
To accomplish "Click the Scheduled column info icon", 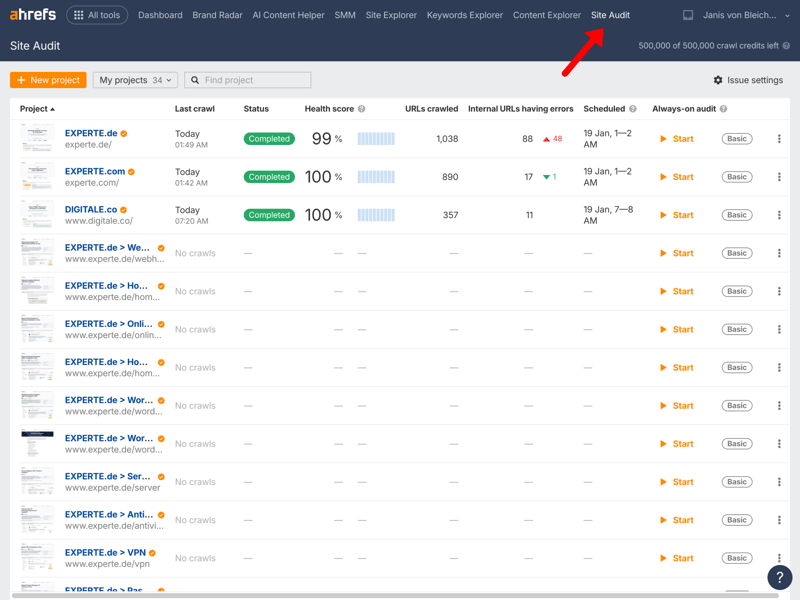I will click(x=633, y=109).
